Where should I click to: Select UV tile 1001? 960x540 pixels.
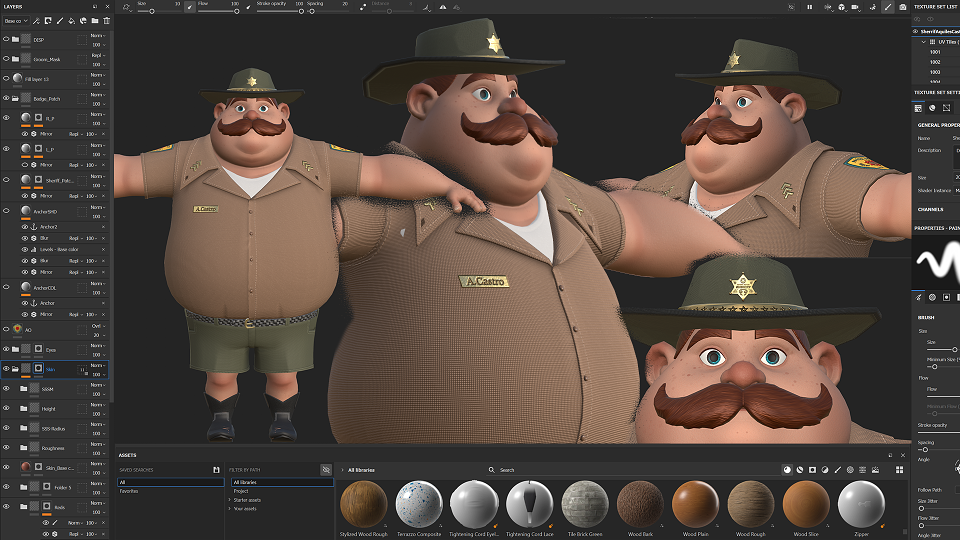click(x=935, y=52)
